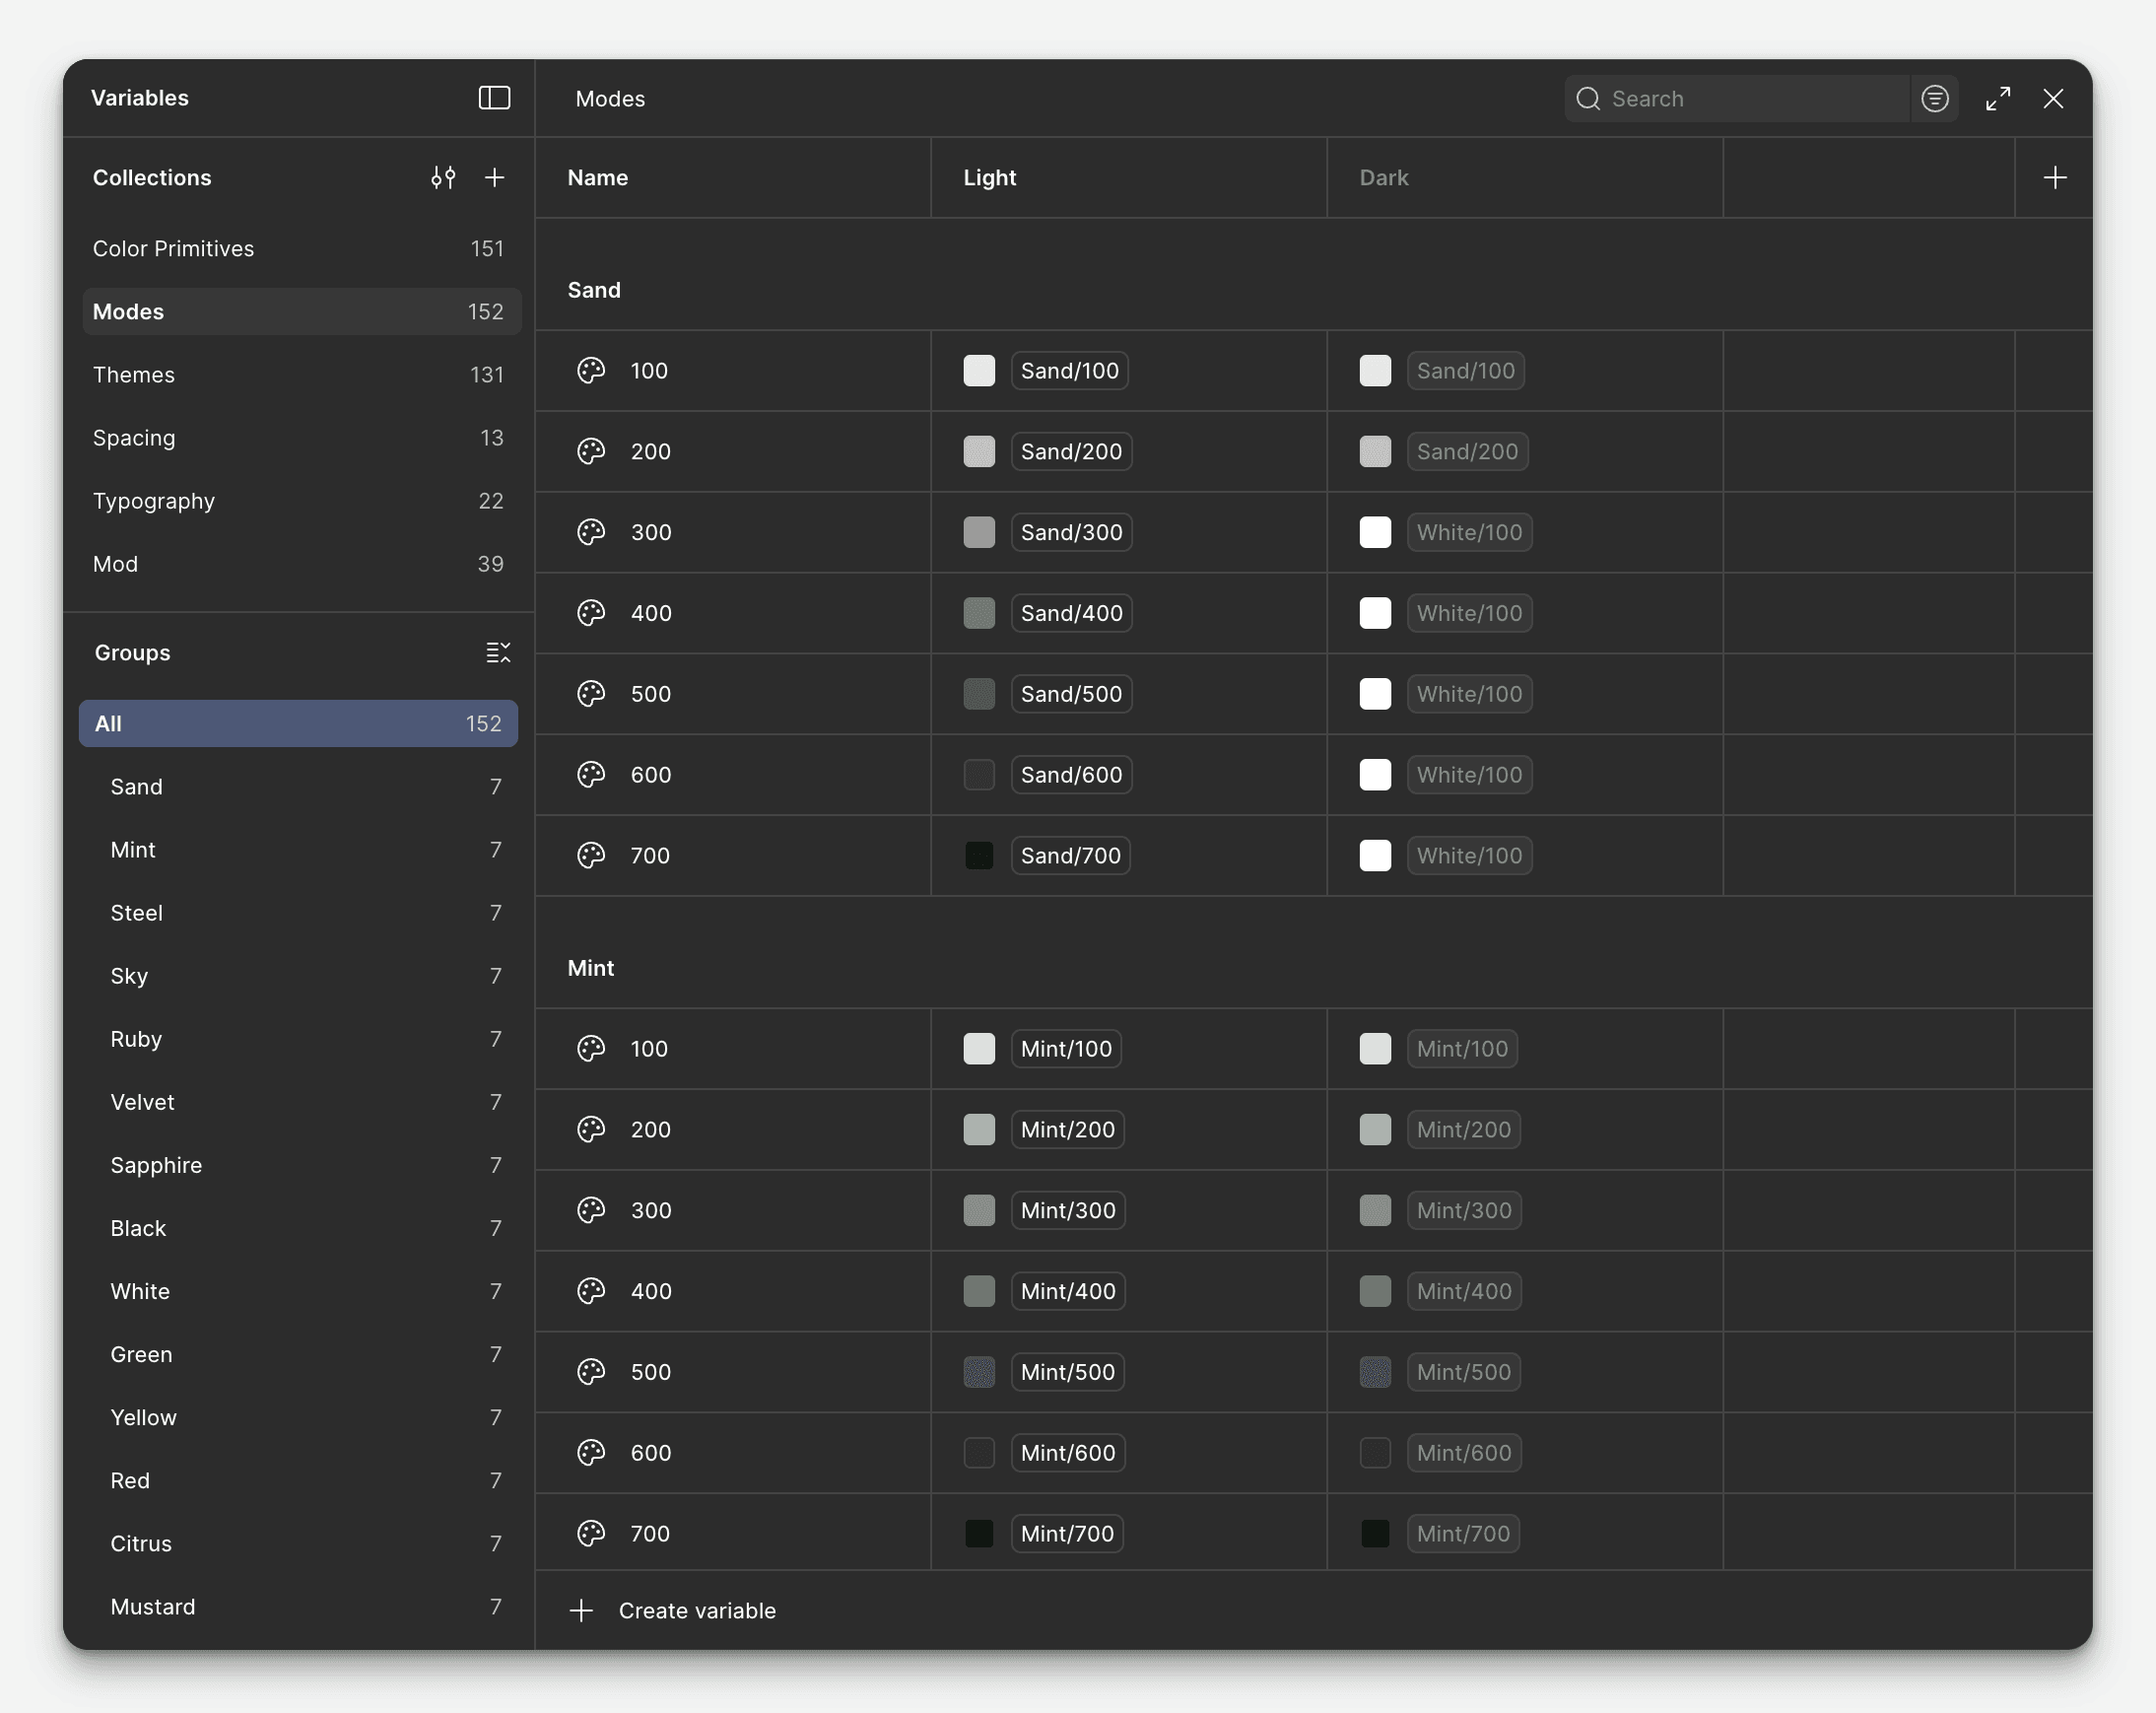
Task: Add a new mode column
Action: tap(2054, 178)
